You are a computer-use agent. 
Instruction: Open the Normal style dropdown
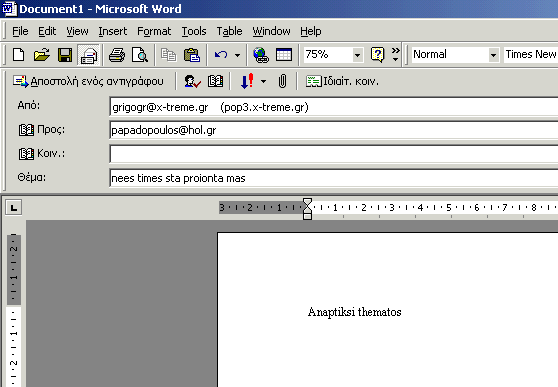[x=493, y=55]
